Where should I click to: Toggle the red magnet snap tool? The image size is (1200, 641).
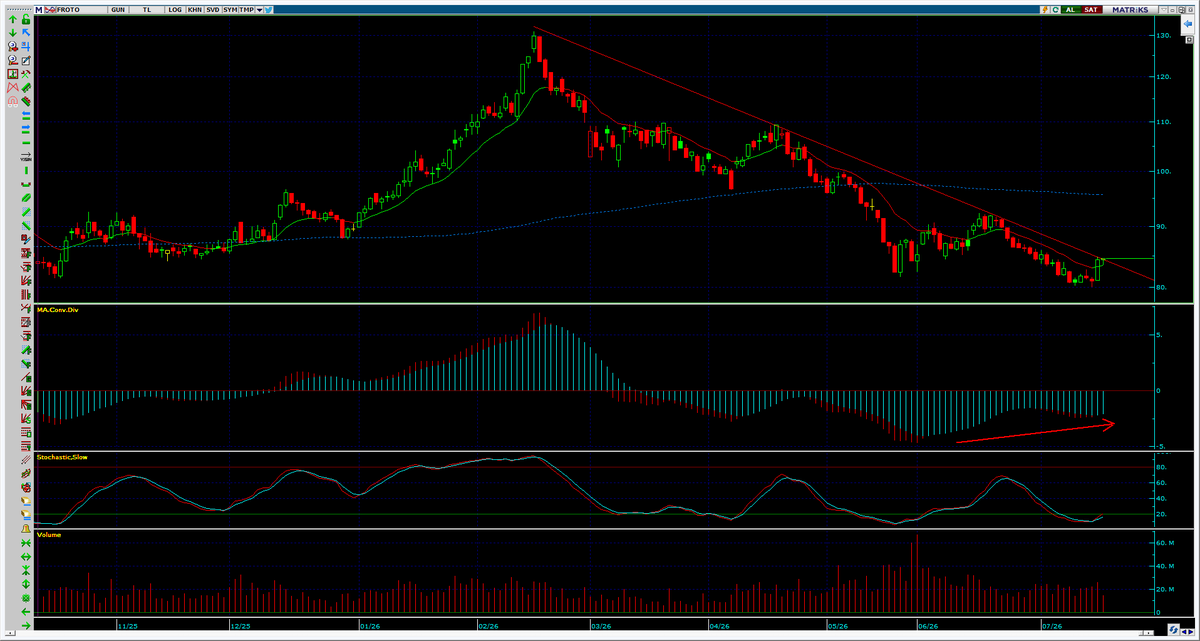[x=13, y=101]
